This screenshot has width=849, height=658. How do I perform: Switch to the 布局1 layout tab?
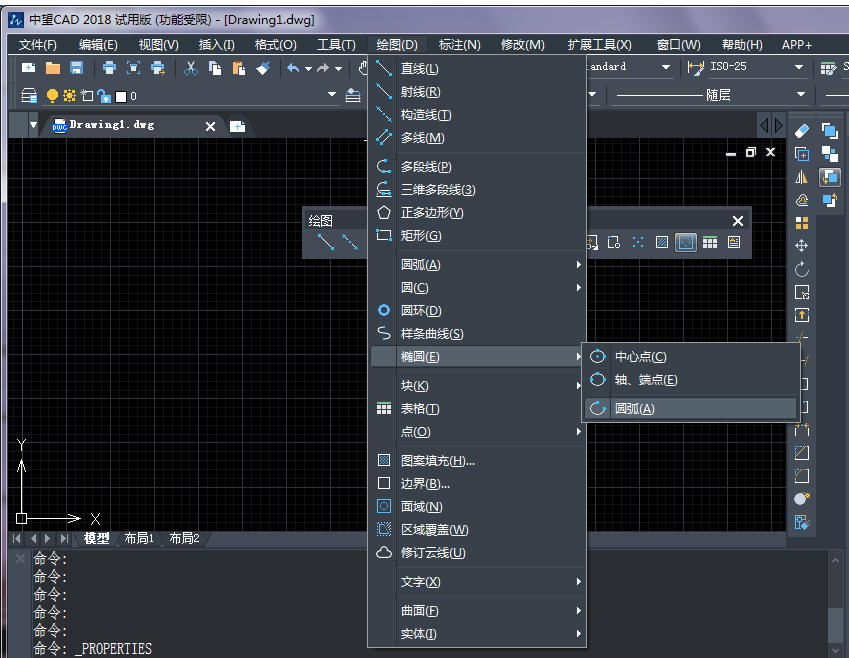point(139,538)
